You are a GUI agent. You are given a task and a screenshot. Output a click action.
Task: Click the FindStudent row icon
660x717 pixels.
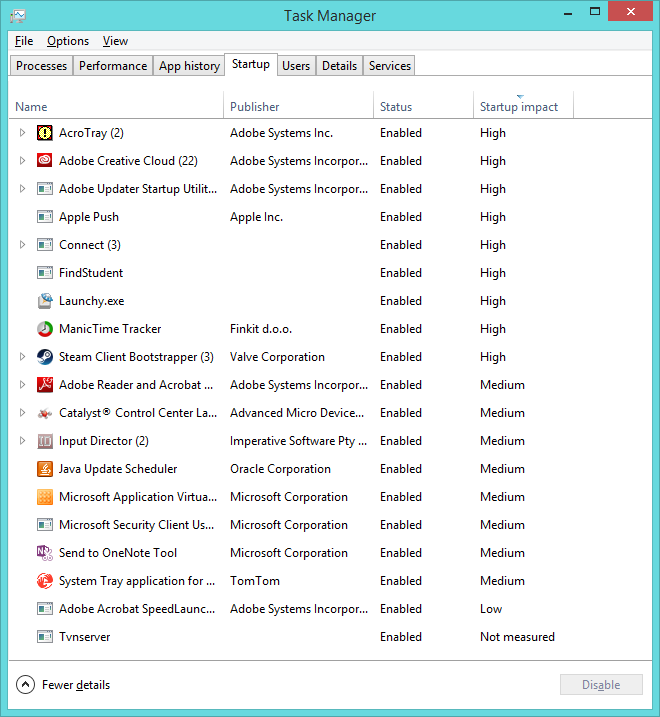(x=45, y=273)
